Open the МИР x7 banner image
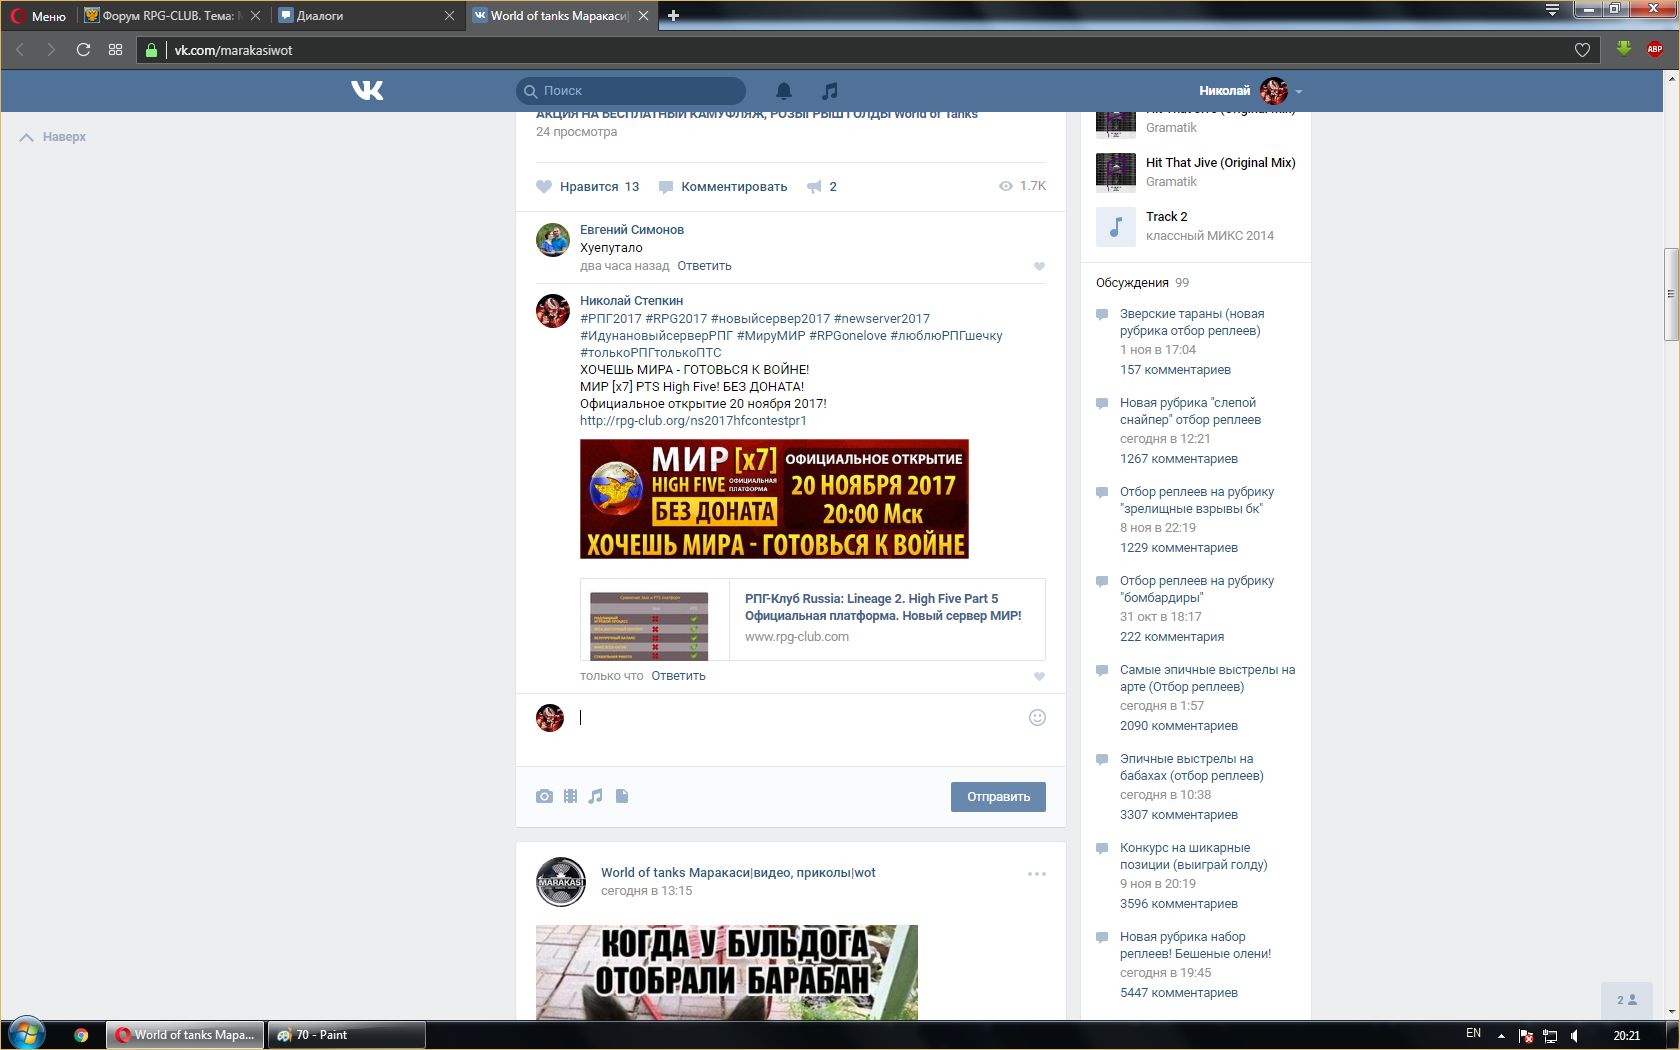1680x1050 pixels. (774, 498)
